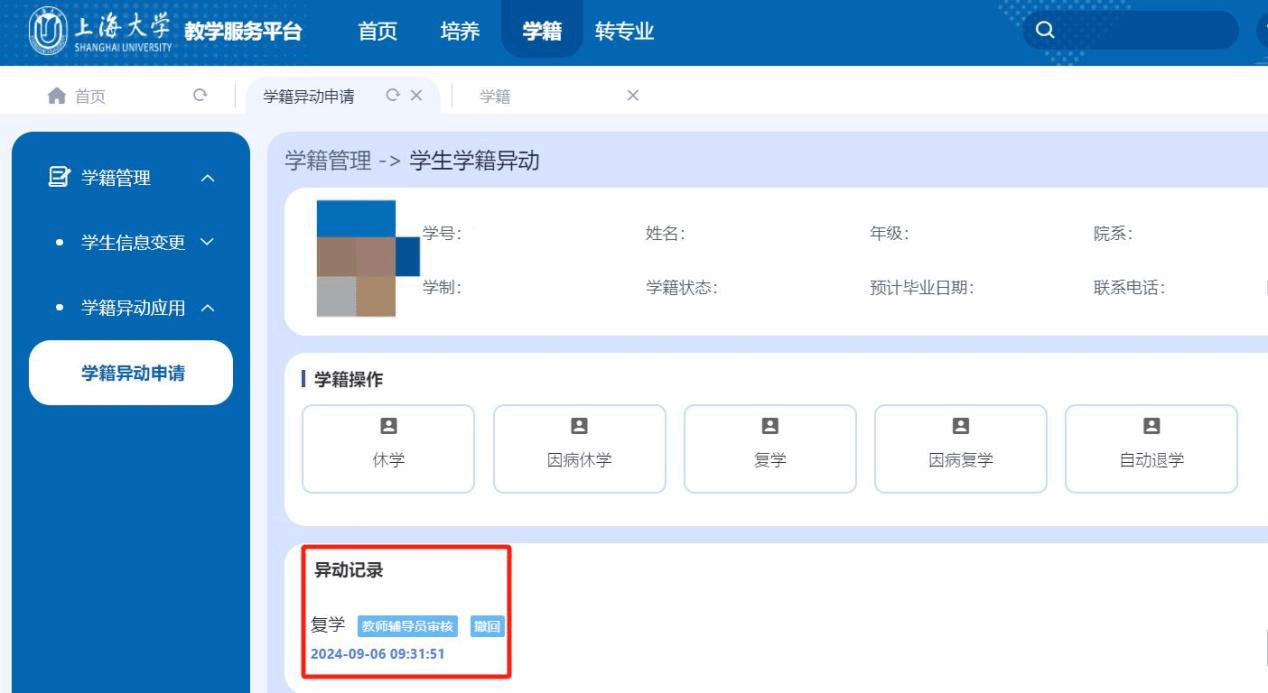Click the 学籍管理 sidebar icon
This screenshot has height=693, width=1268.
(x=58, y=179)
